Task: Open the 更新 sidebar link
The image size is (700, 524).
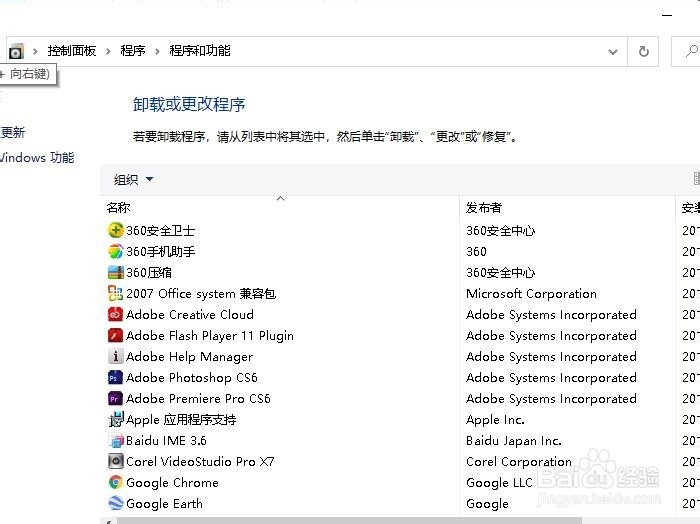Action: pos(12,133)
